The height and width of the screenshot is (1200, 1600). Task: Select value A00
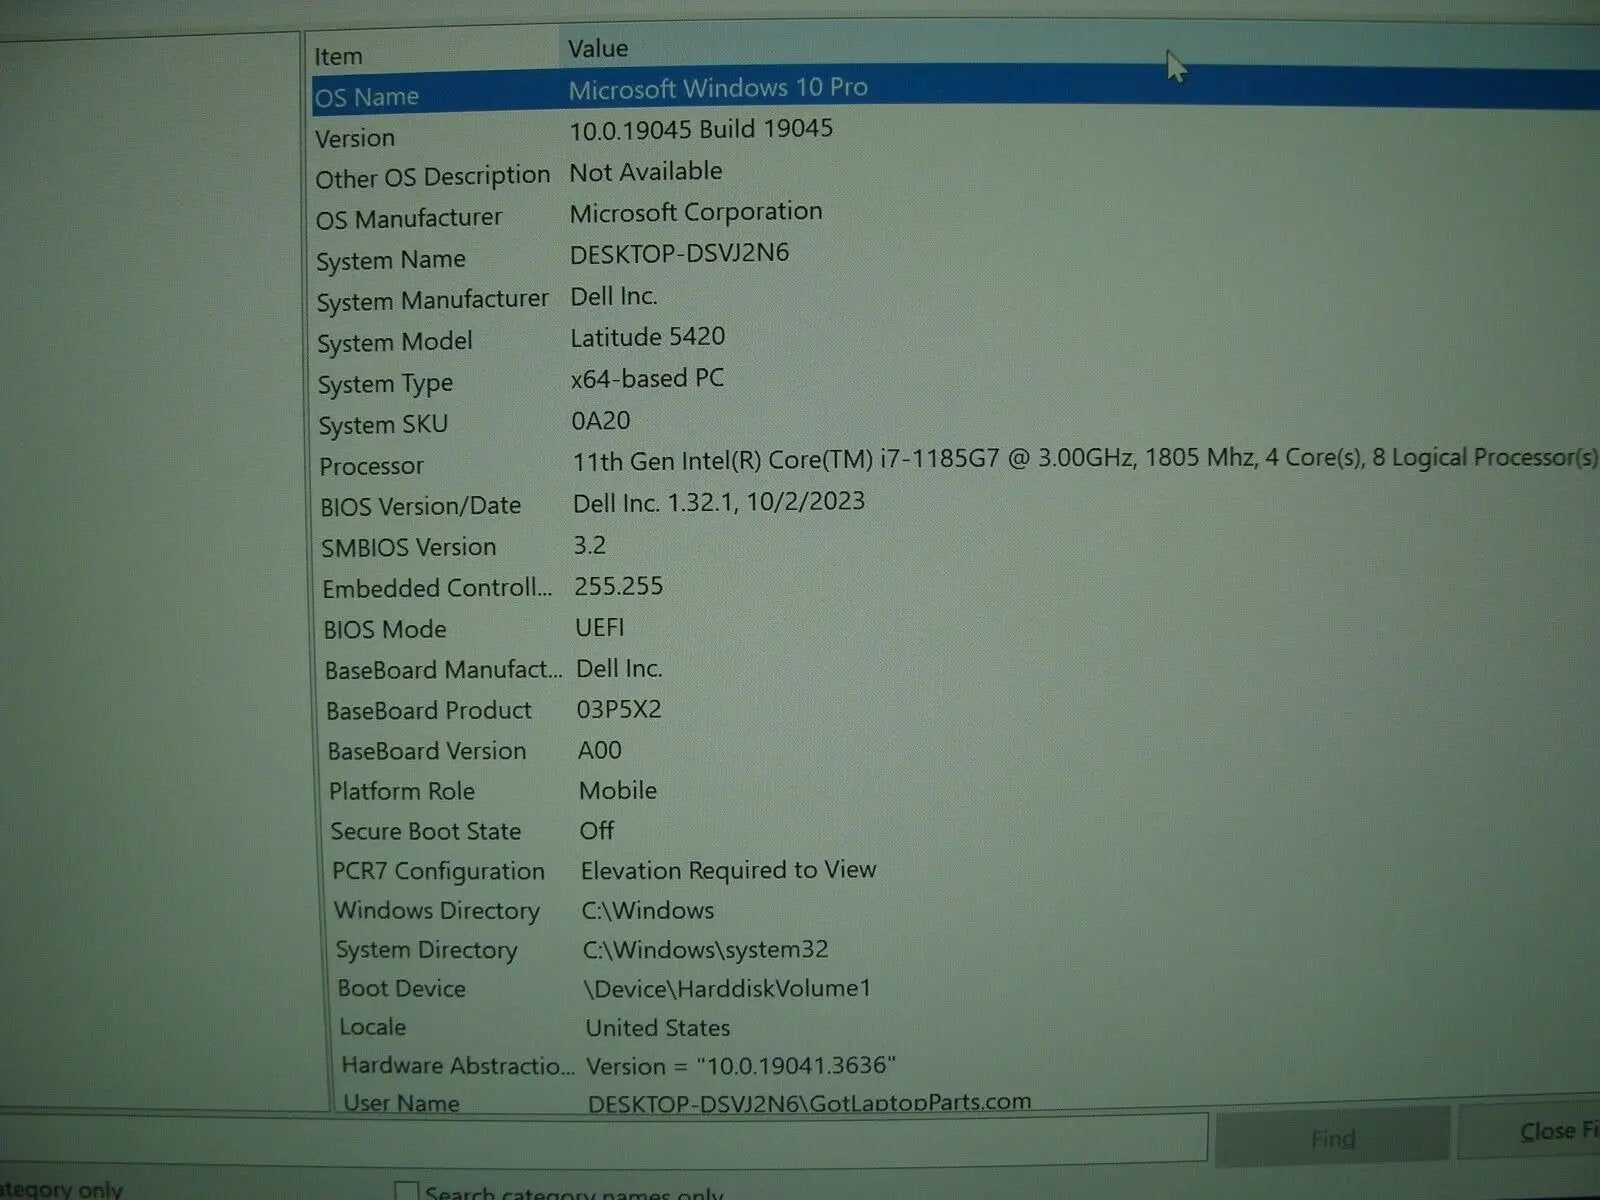599,750
